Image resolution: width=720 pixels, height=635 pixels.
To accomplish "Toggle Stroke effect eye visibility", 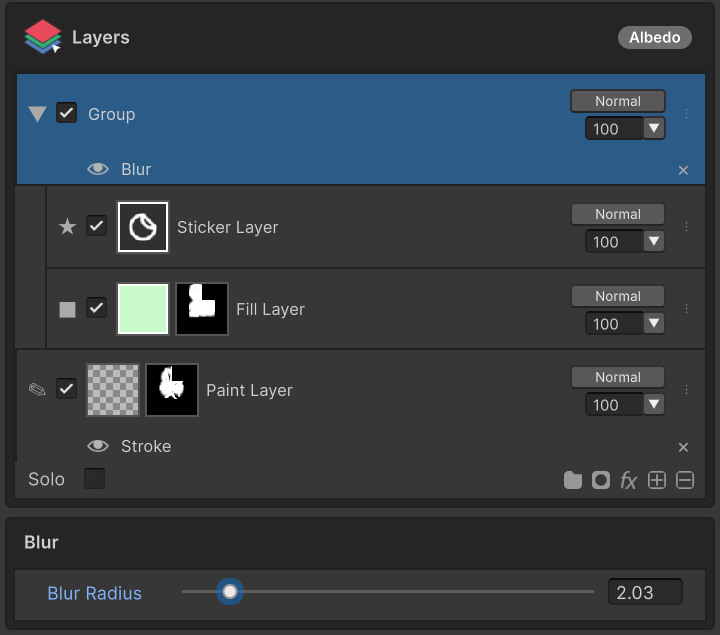I will pyautogui.click(x=98, y=446).
